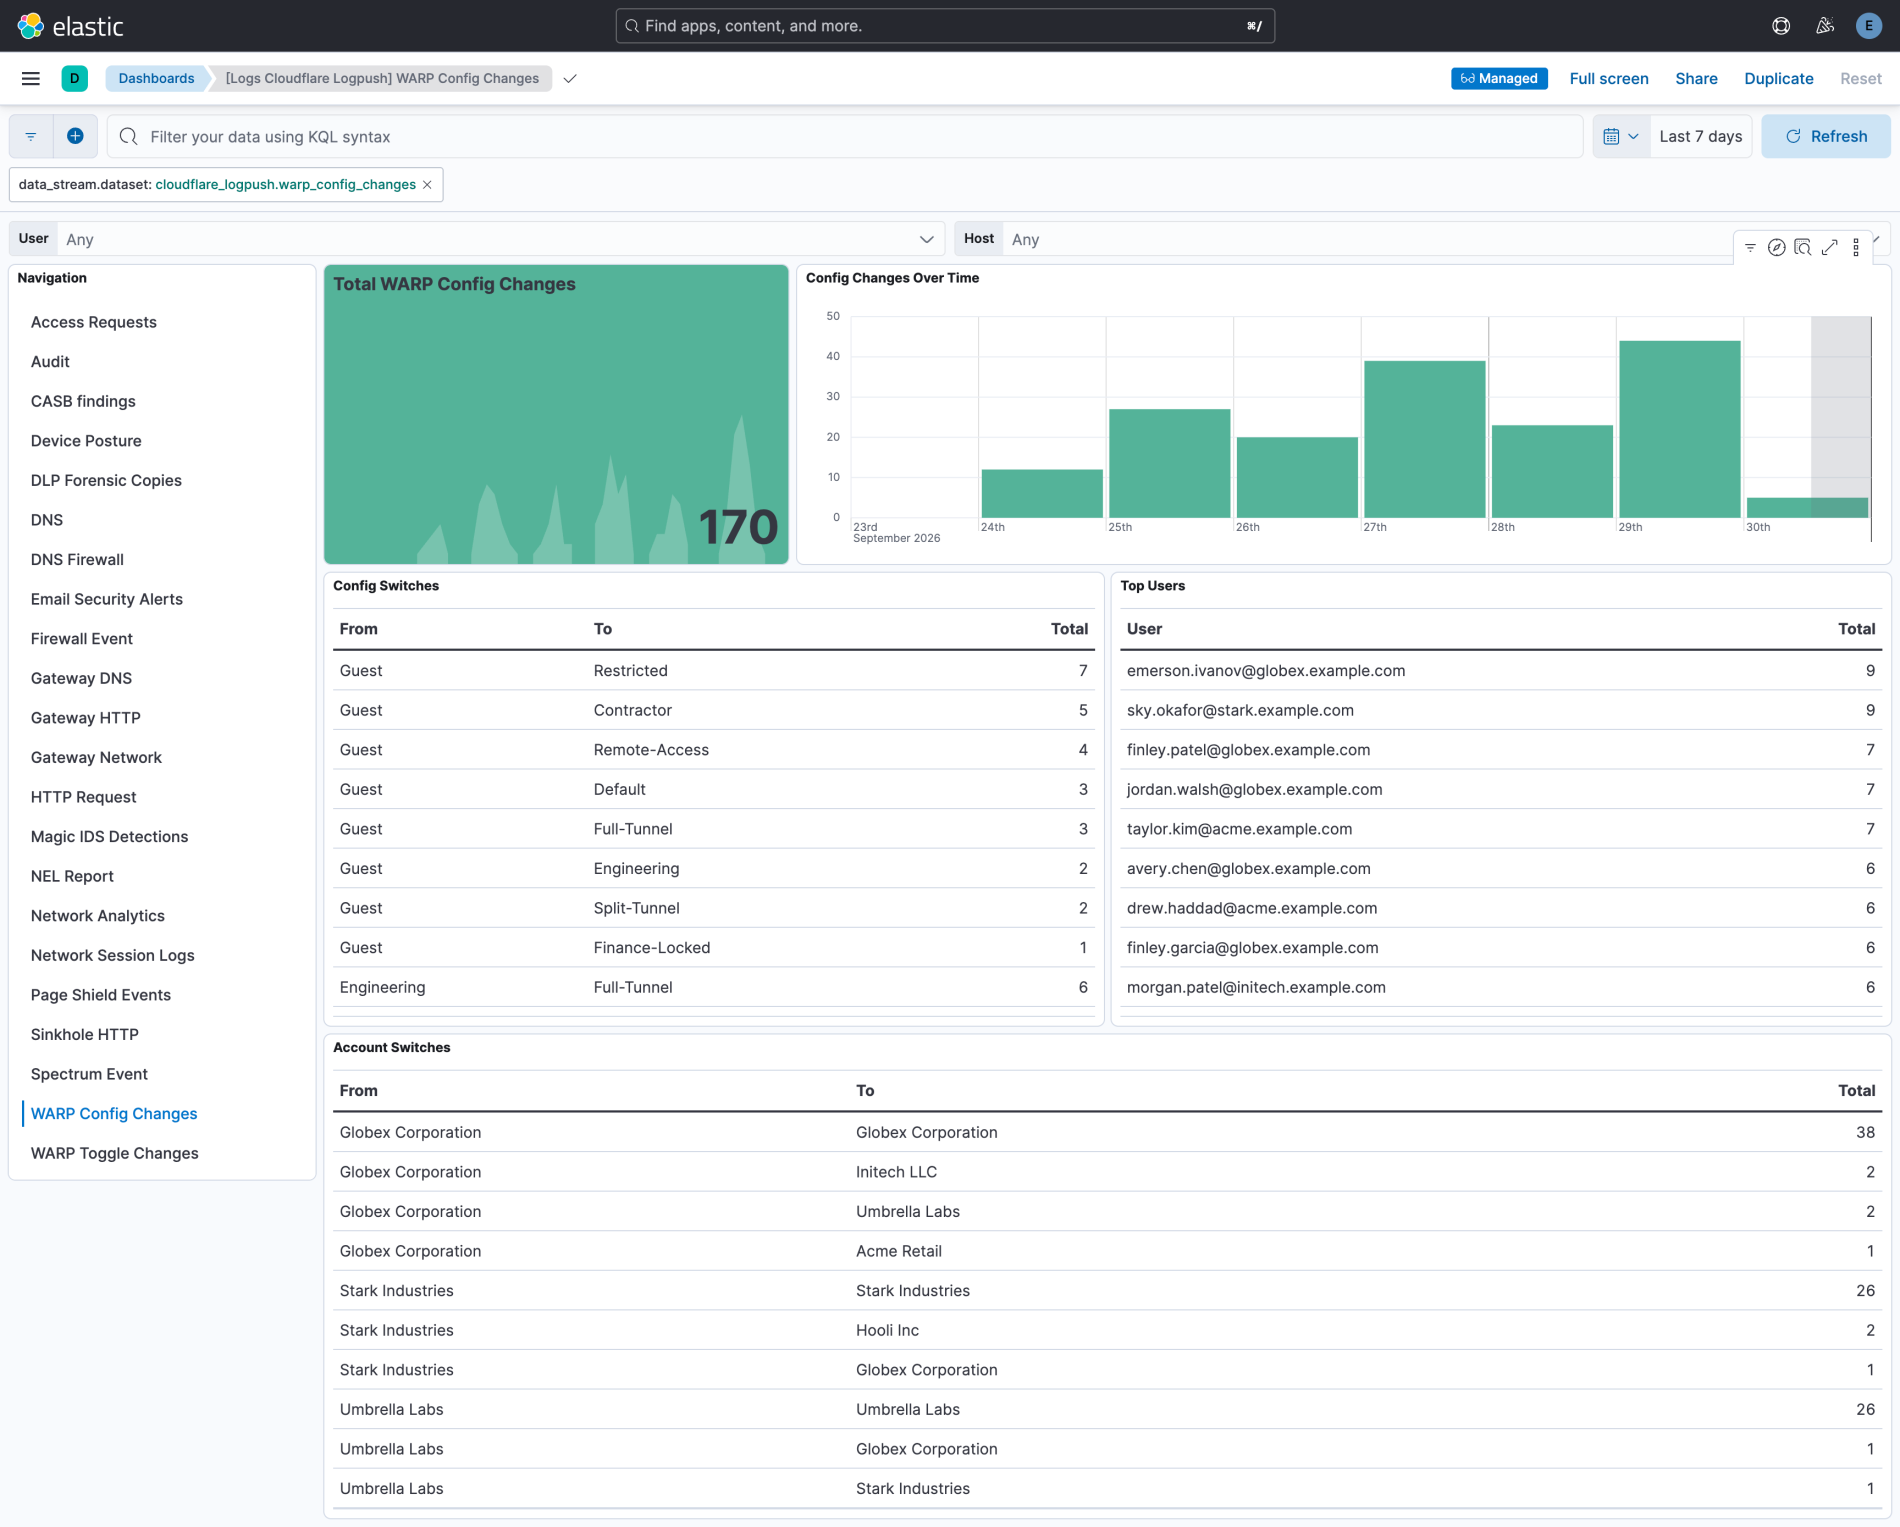Open the Share menu
This screenshot has height=1527, width=1900.
(x=1696, y=78)
